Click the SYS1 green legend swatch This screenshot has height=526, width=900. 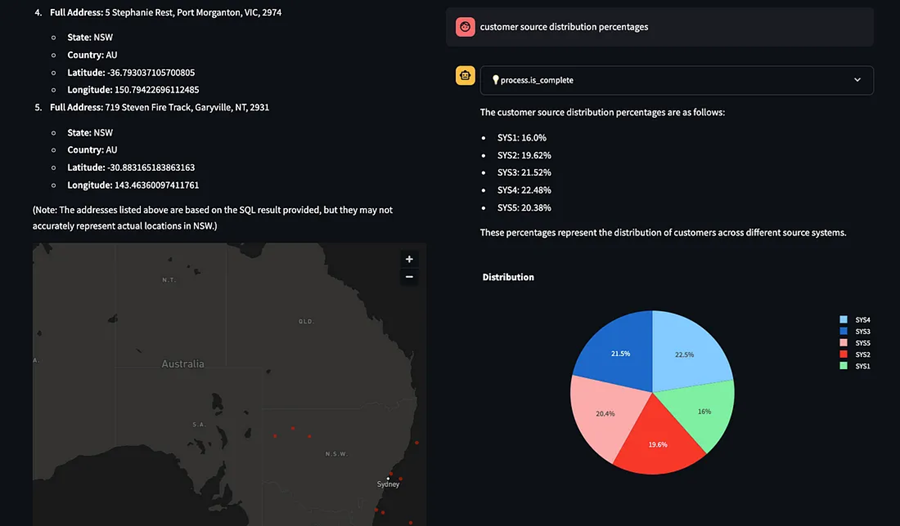(x=843, y=366)
